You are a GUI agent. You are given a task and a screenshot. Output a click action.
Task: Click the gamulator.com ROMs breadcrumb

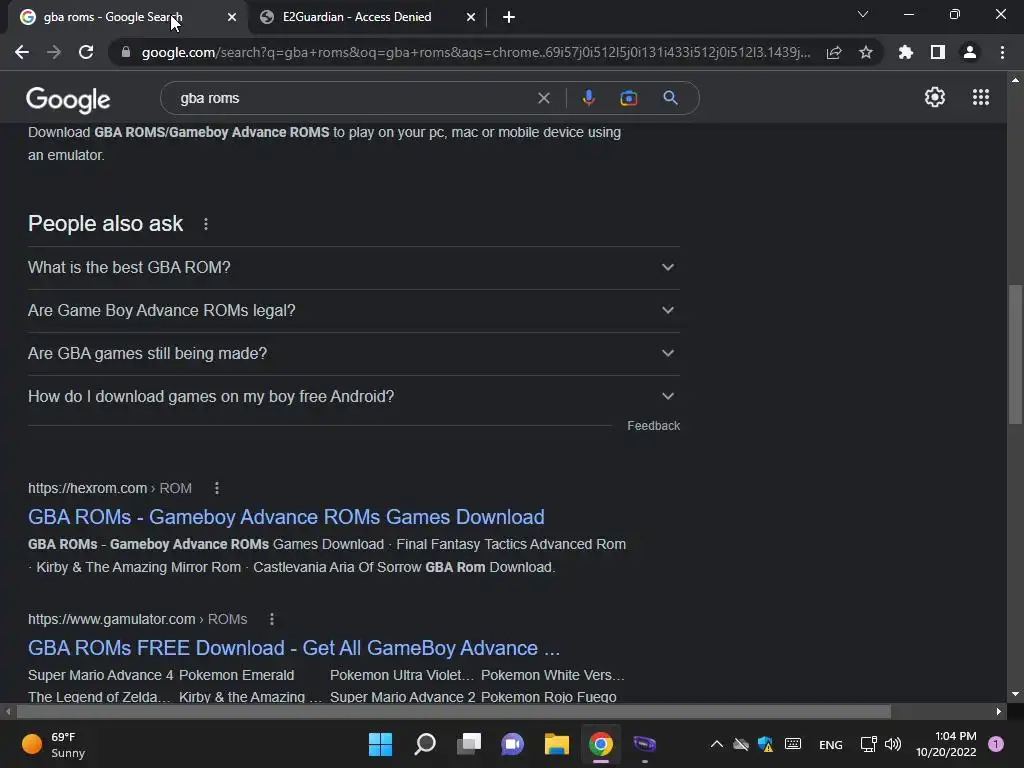(x=137, y=619)
